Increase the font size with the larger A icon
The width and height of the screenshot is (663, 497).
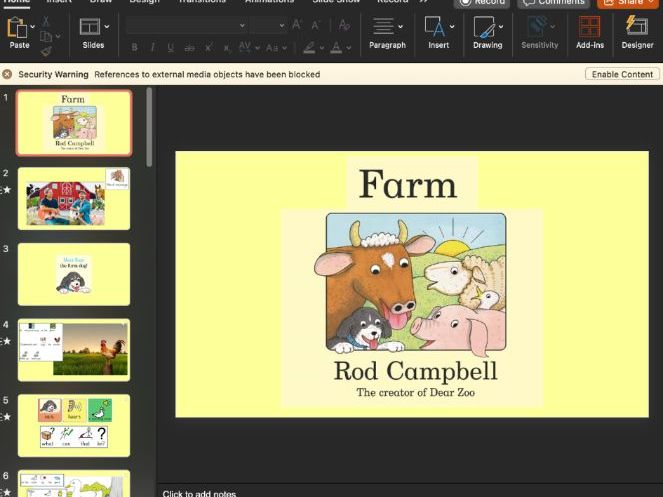(x=297, y=25)
